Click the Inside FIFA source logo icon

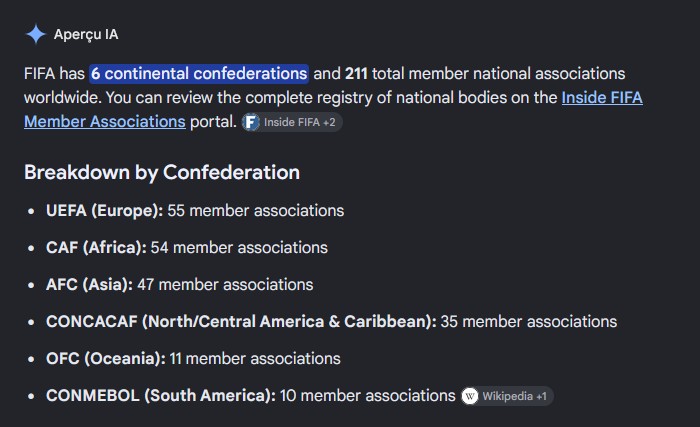pos(251,122)
